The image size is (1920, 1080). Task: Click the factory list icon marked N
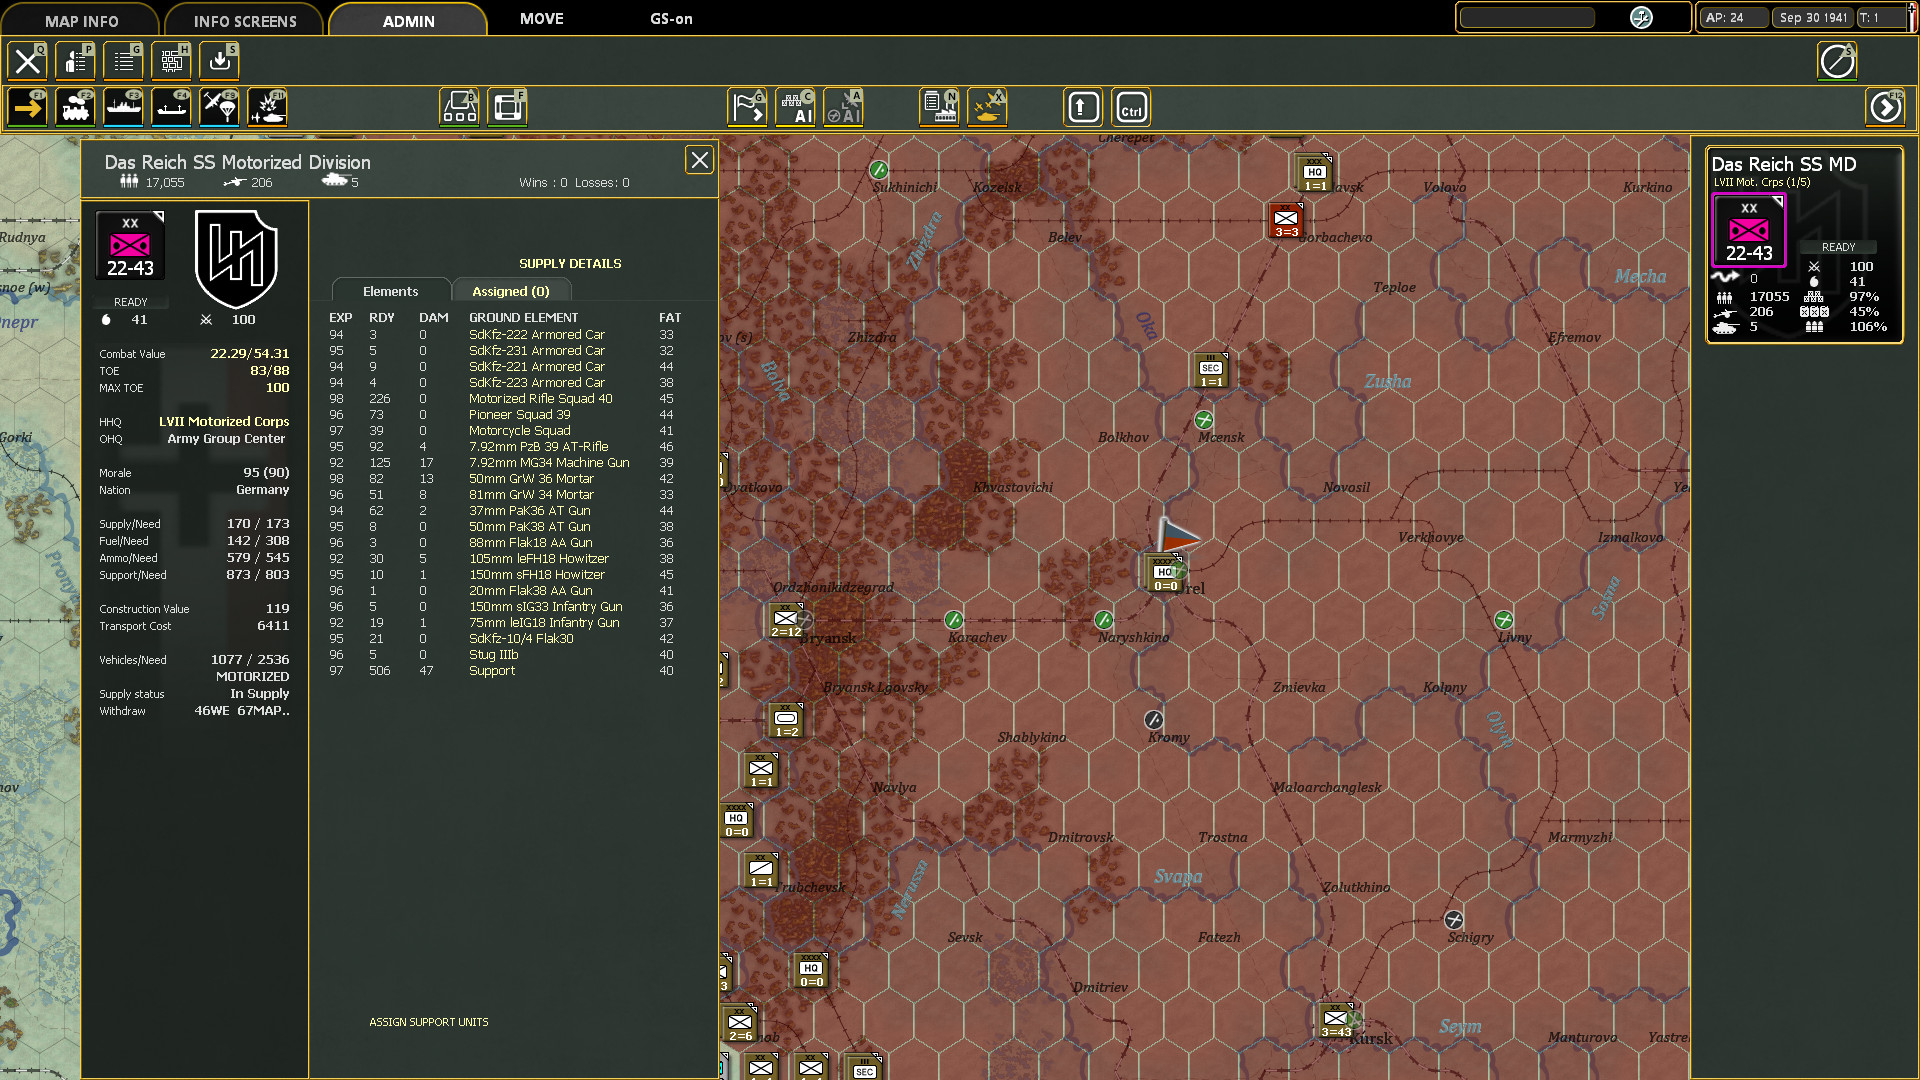[x=940, y=107]
